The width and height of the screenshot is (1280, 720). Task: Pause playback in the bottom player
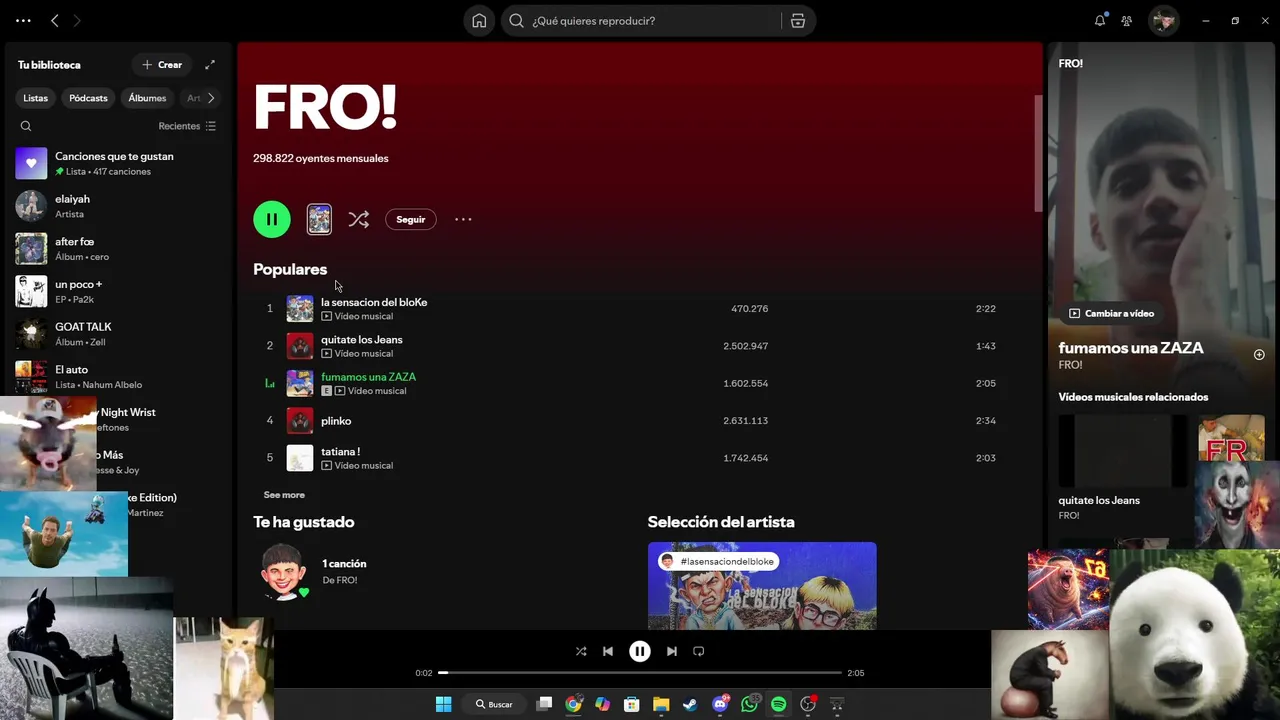640,651
